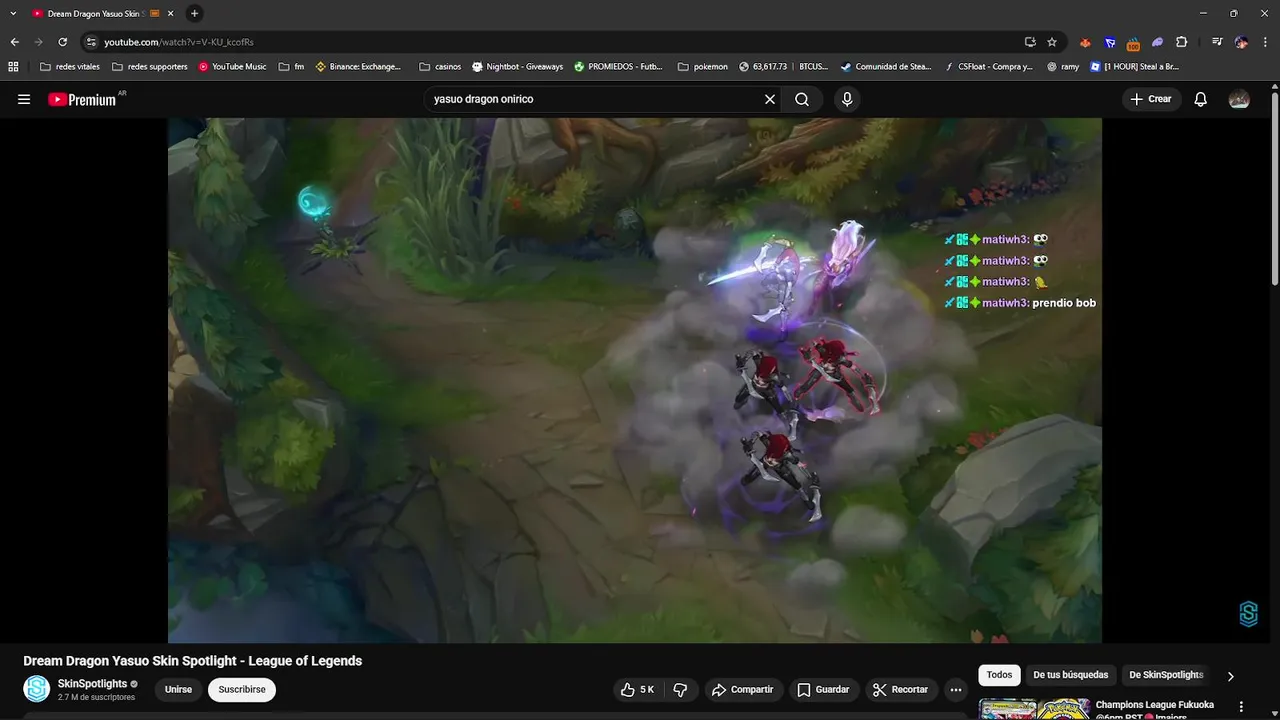Open the Binance Exchange bookmark
This screenshot has width=1280, height=720.
(358, 67)
